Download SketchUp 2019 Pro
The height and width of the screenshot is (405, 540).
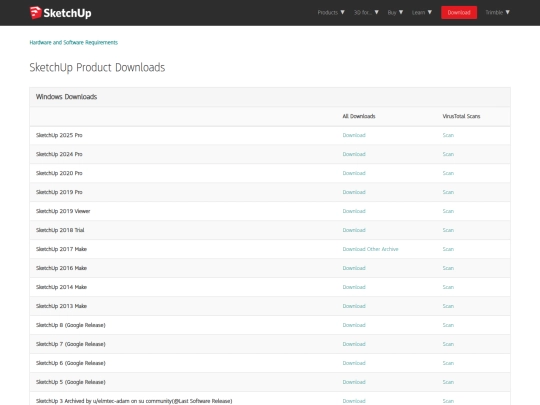click(x=354, y=192)
